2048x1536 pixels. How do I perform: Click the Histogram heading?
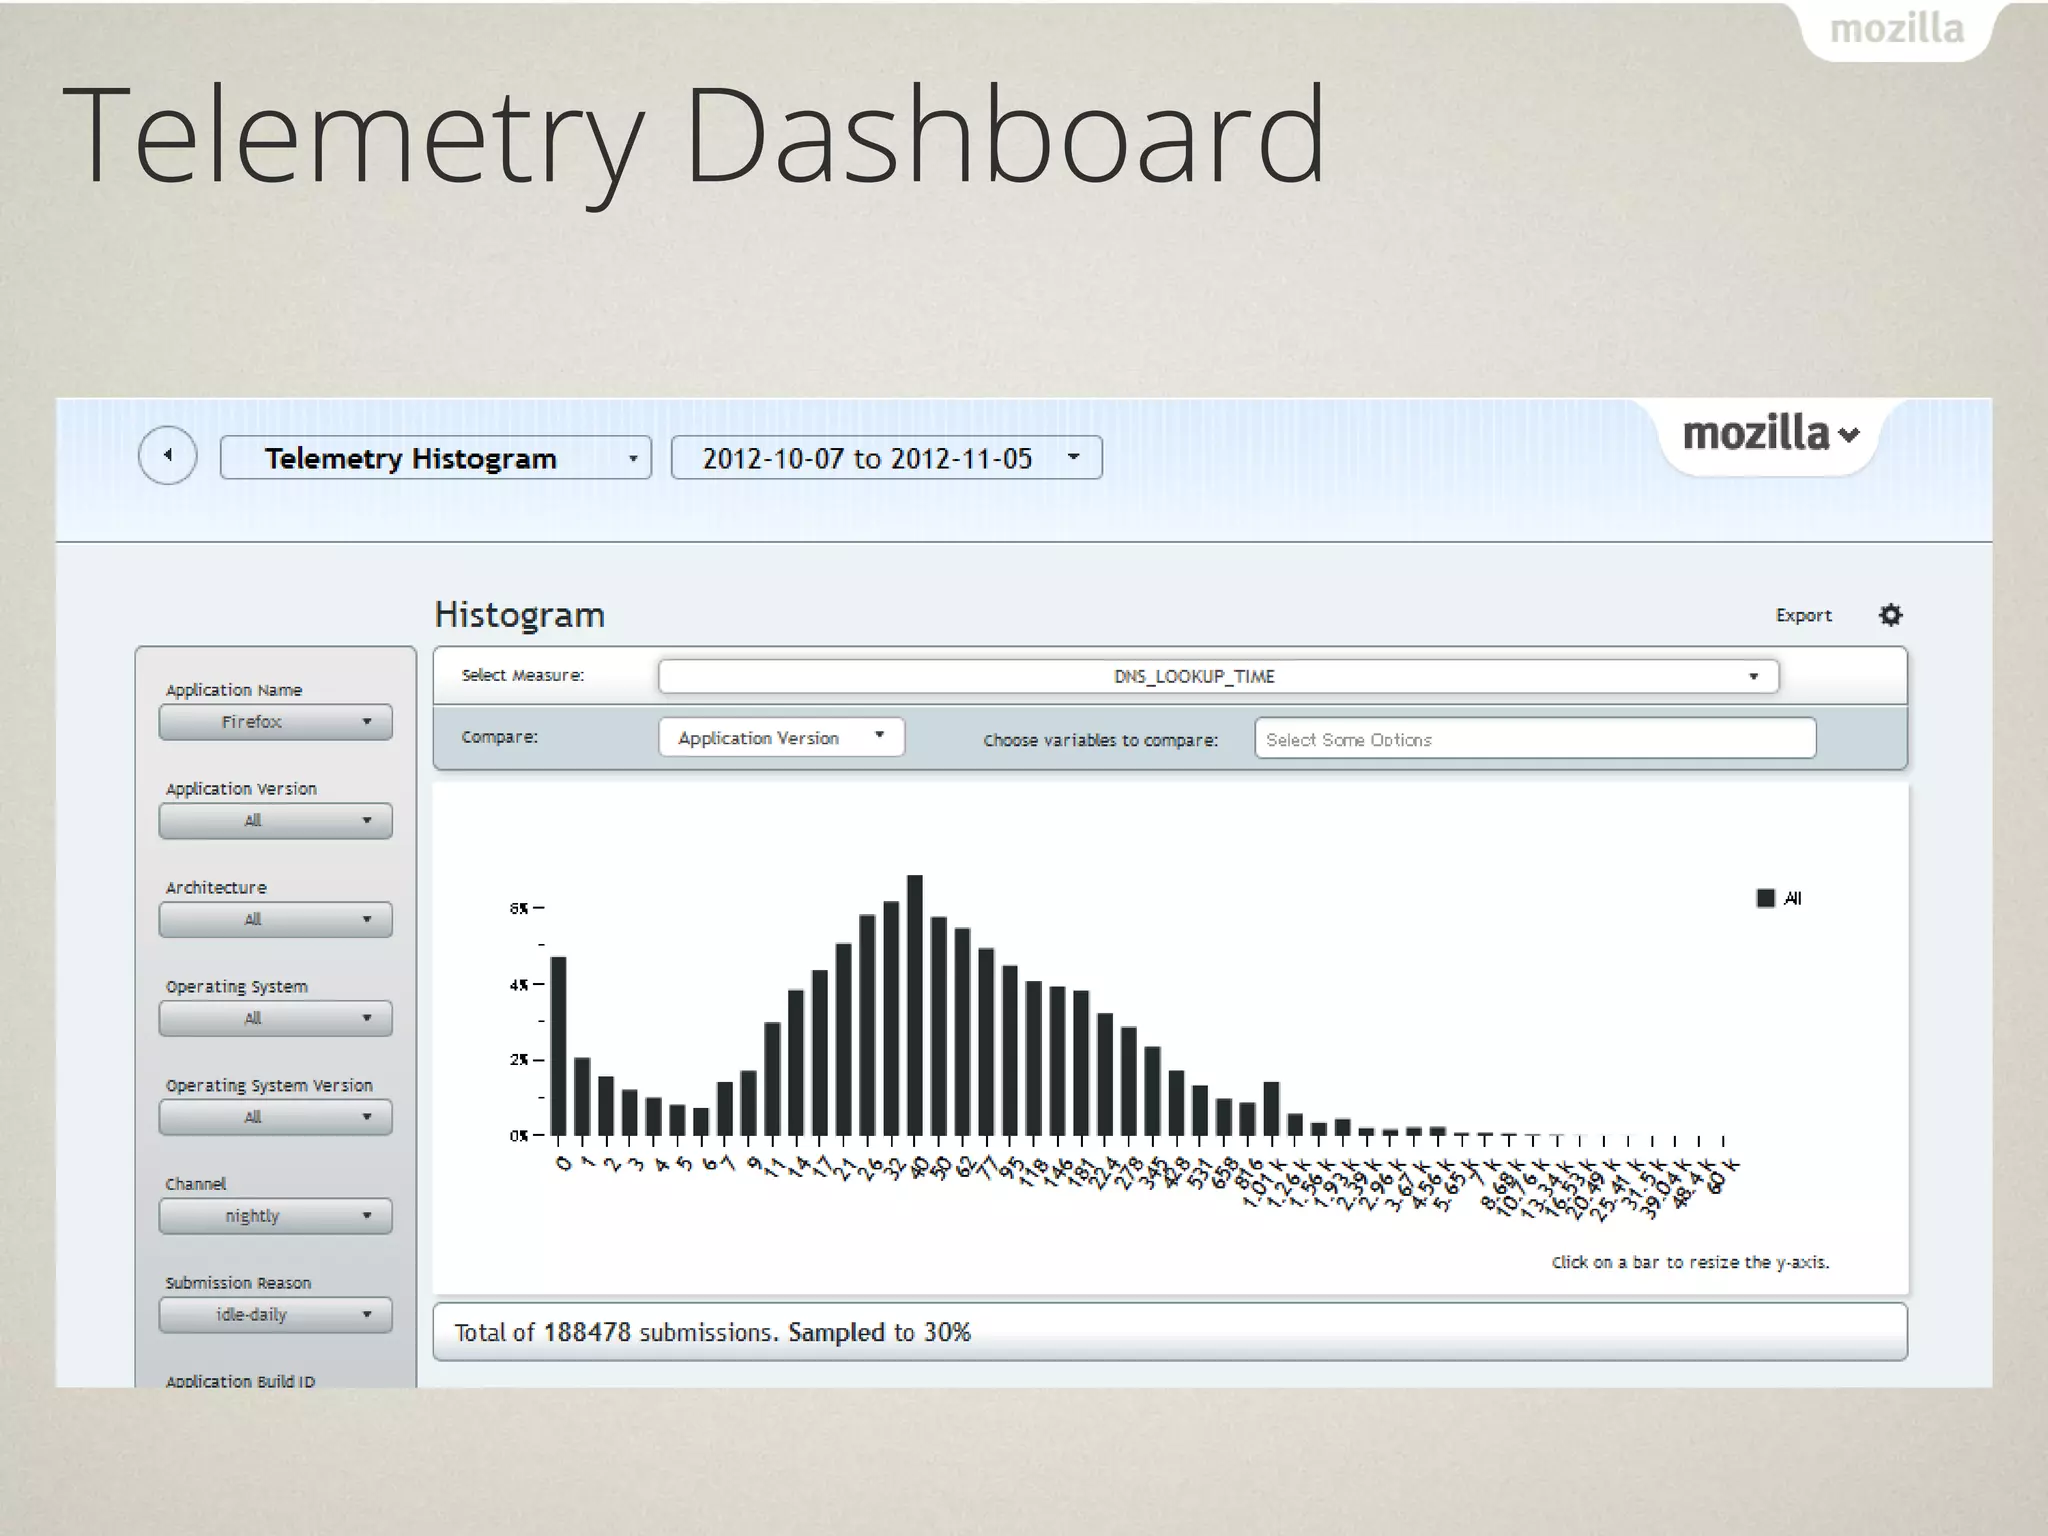pos(520,614)
